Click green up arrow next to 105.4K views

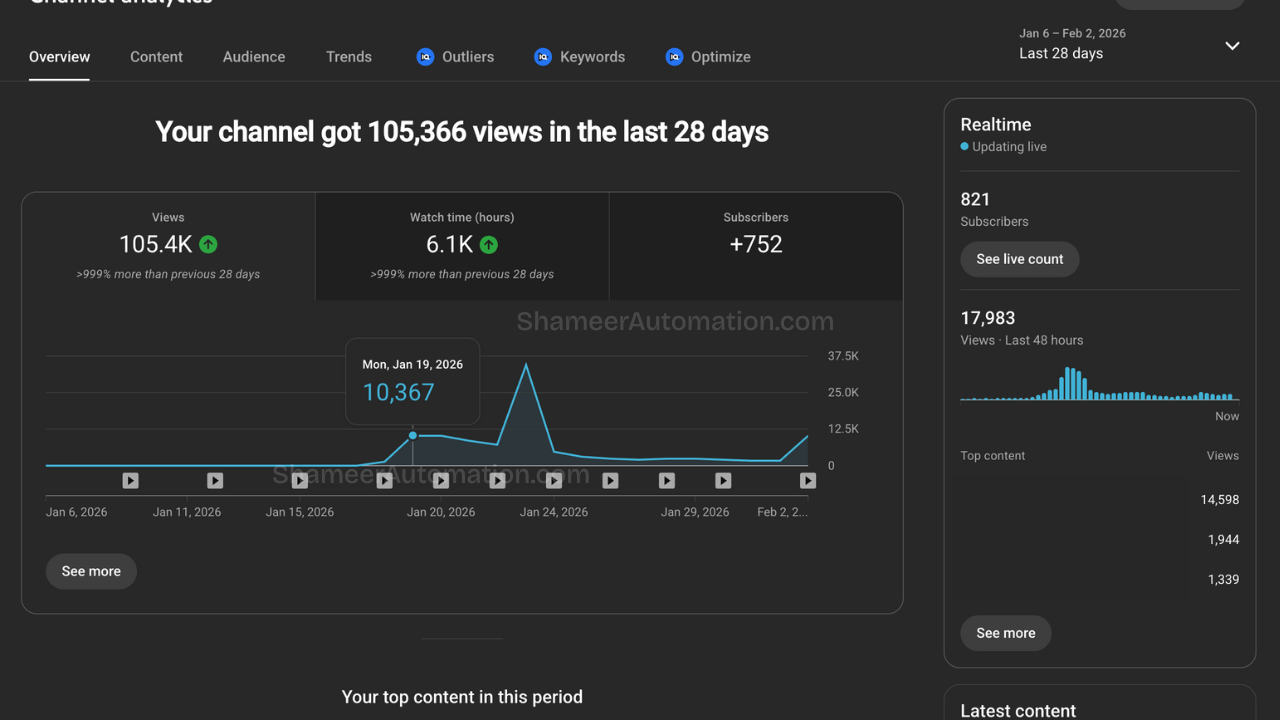(x=208, y=244)
